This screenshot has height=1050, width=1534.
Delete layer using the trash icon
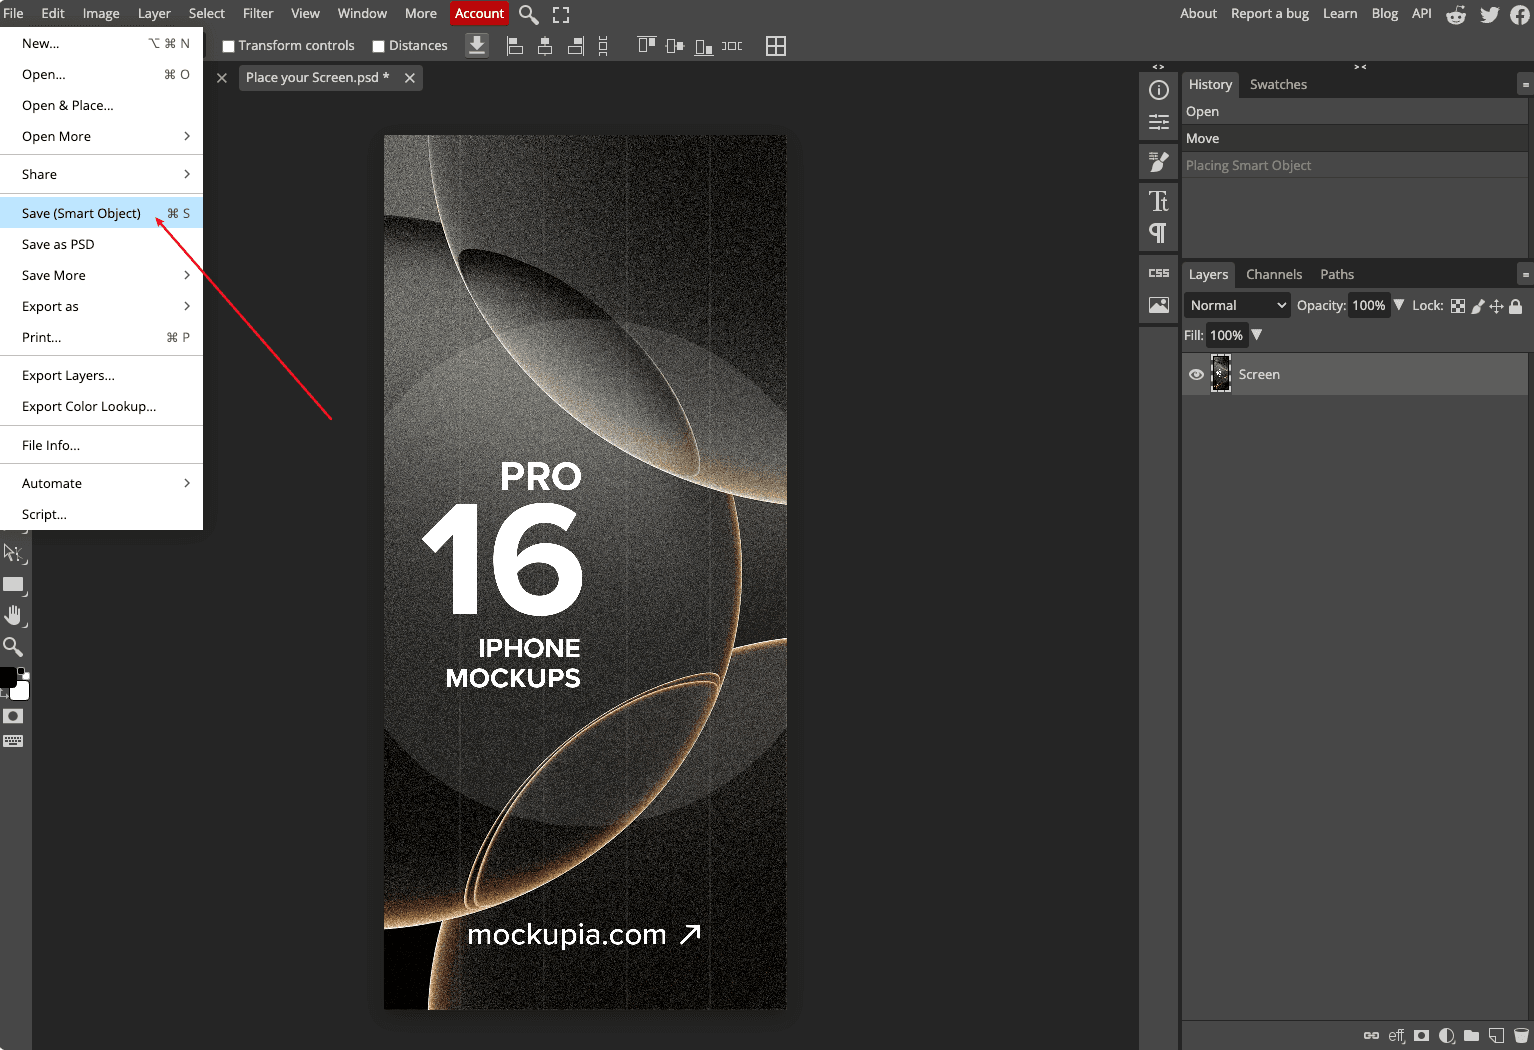pyautogui.click(x=1521, y=1035)
